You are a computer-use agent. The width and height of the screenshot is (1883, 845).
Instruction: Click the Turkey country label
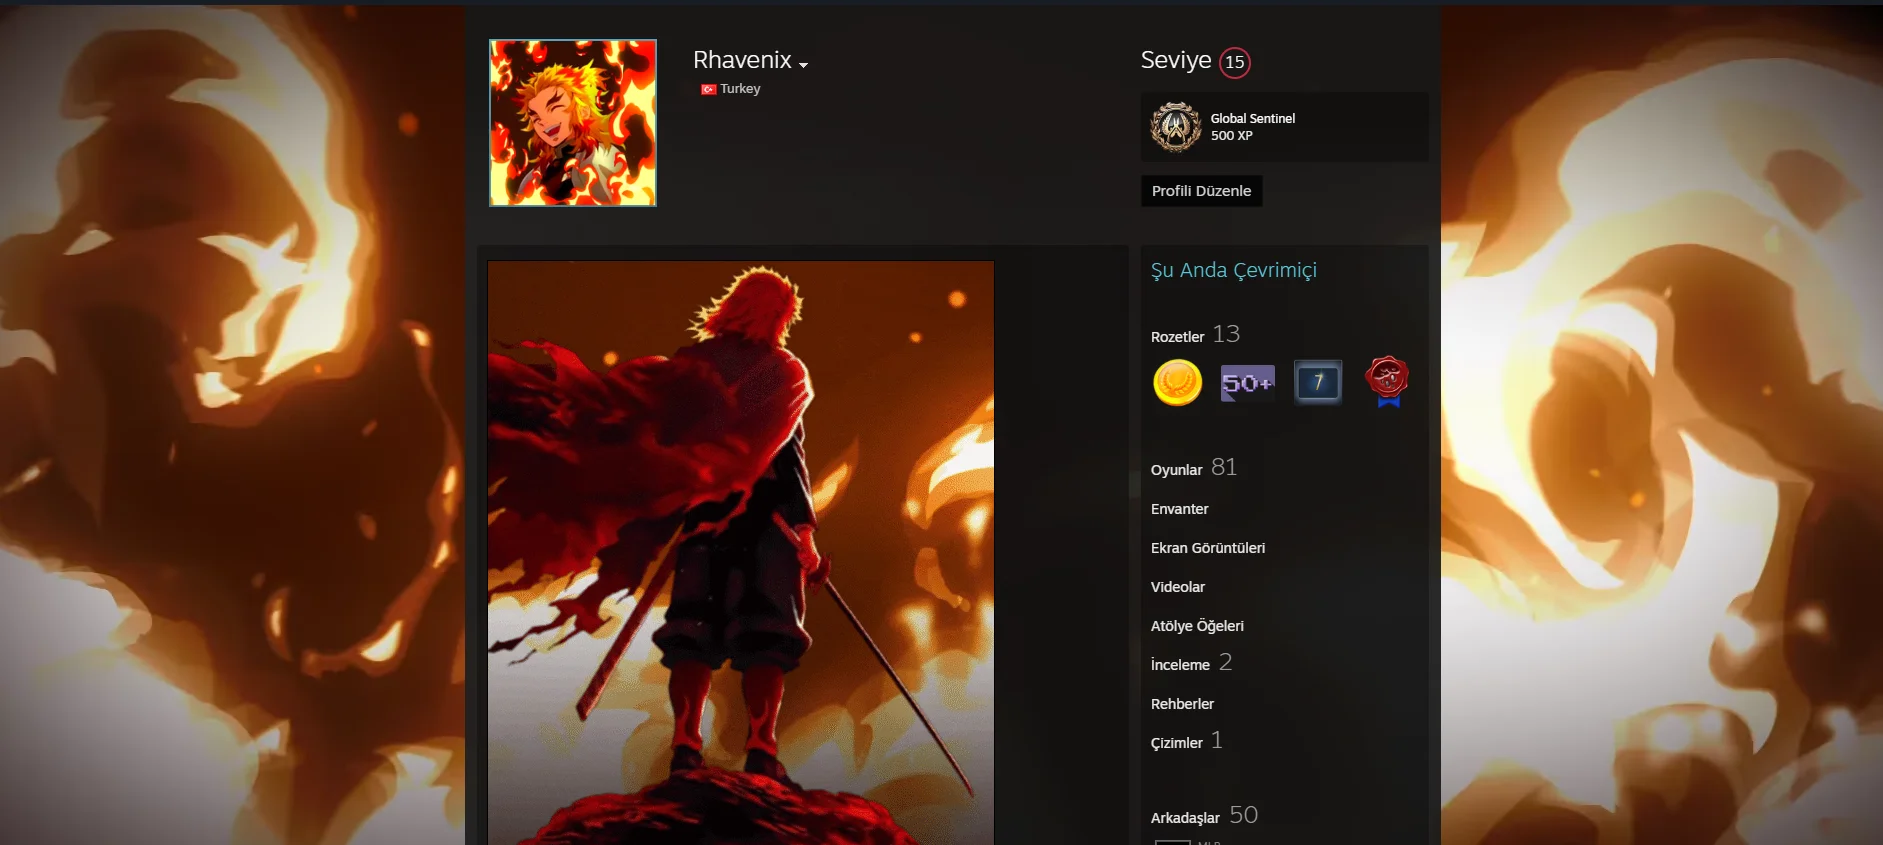pyautogui.click(x=740, y=89)
